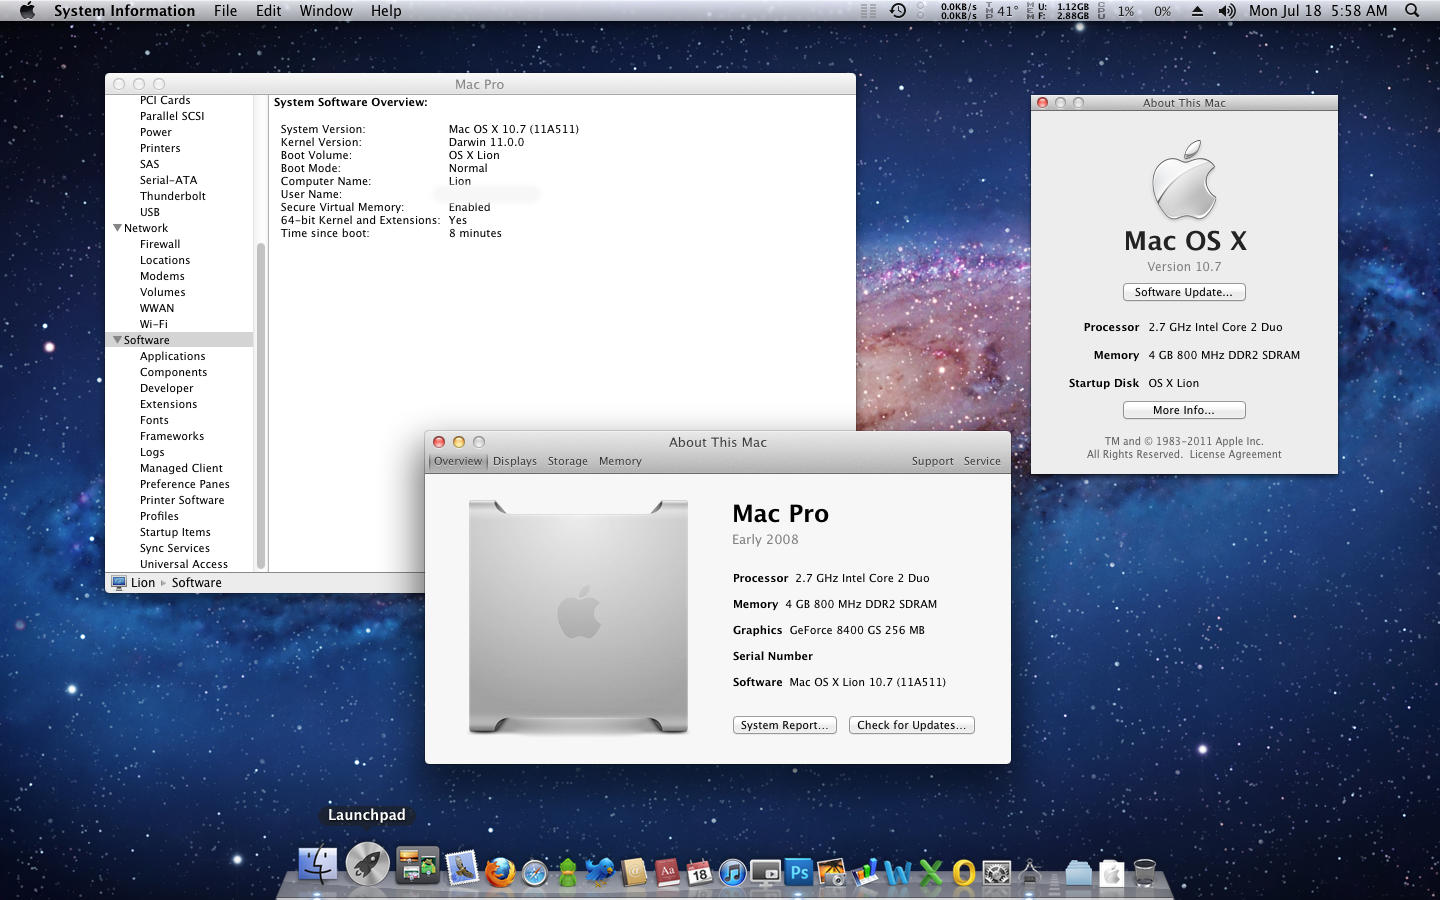Click the Launchpad rocket icon
Image resolution: width=1440 pixels, height=900 pixels.
tap(367, 862)
